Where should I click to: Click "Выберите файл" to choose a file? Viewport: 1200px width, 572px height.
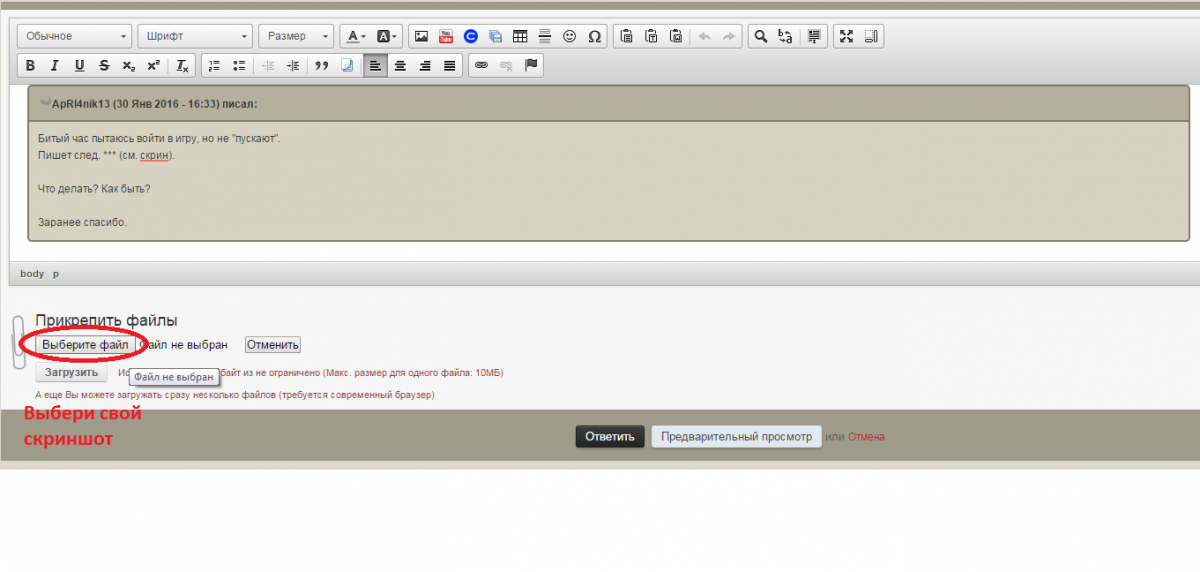(85, 345)
